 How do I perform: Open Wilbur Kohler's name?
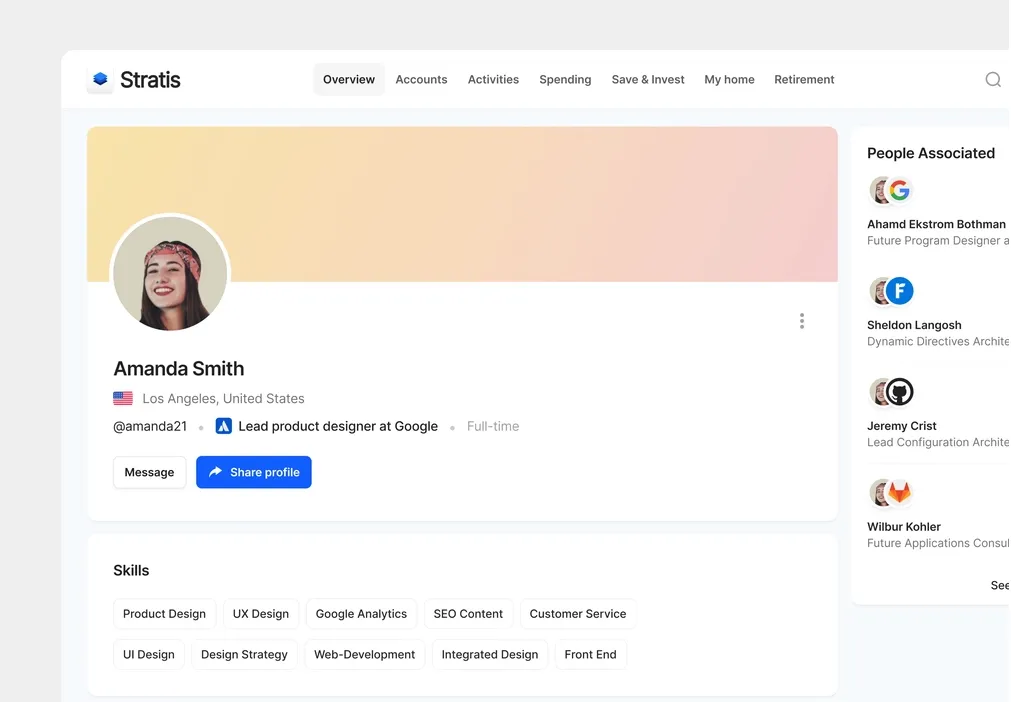pos(903,527)
